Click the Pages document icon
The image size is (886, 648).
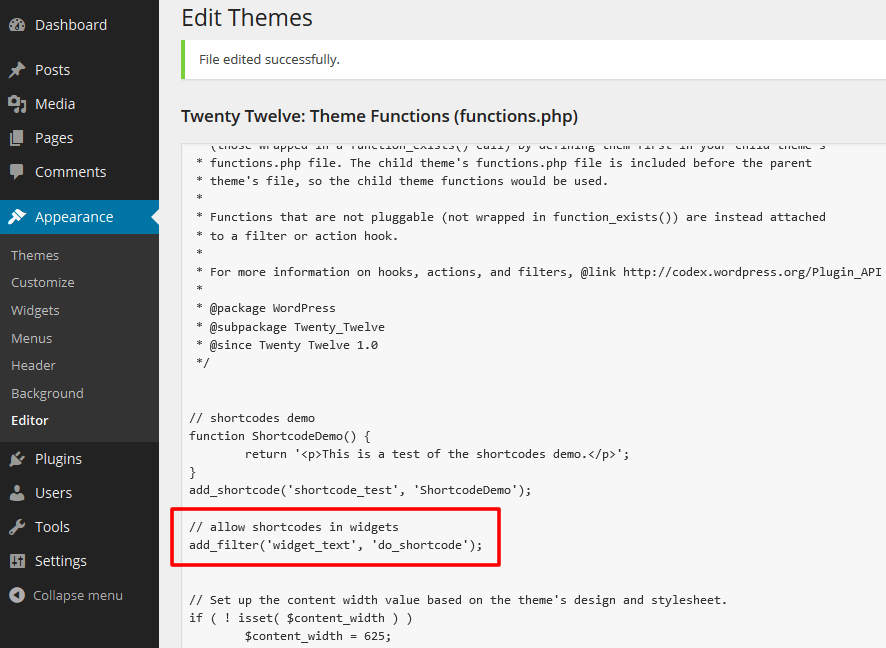[18, 137]
